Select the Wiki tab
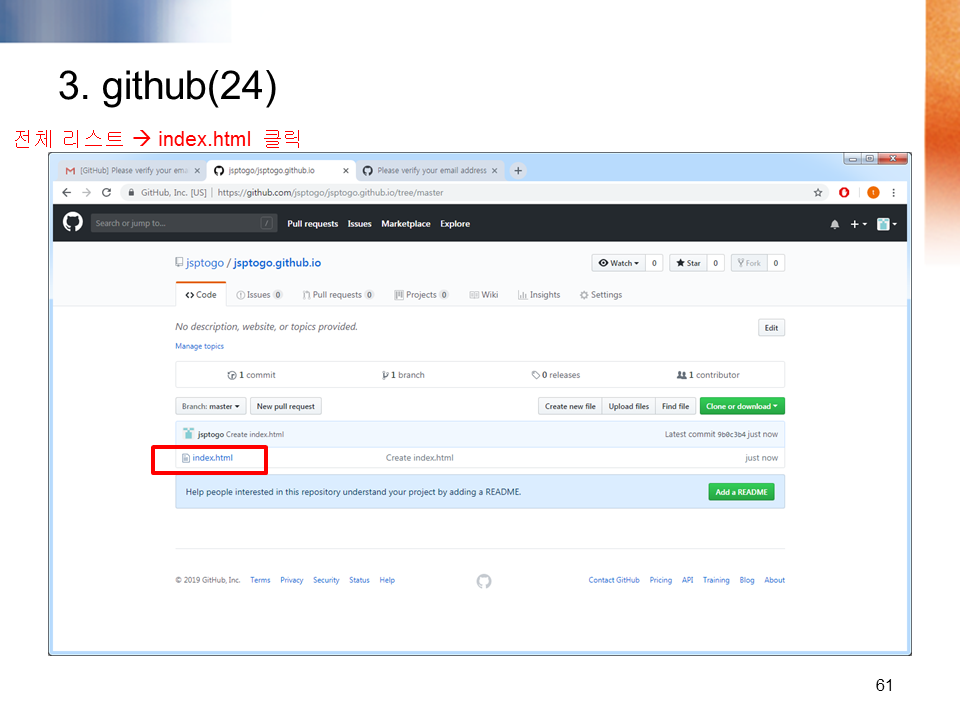The image size is (960, 720). click(484, 294)
